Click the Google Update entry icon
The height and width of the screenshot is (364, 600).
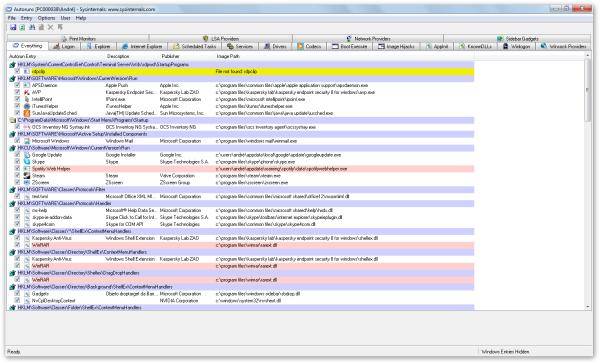pyautogui.click(x=27, y=155)
